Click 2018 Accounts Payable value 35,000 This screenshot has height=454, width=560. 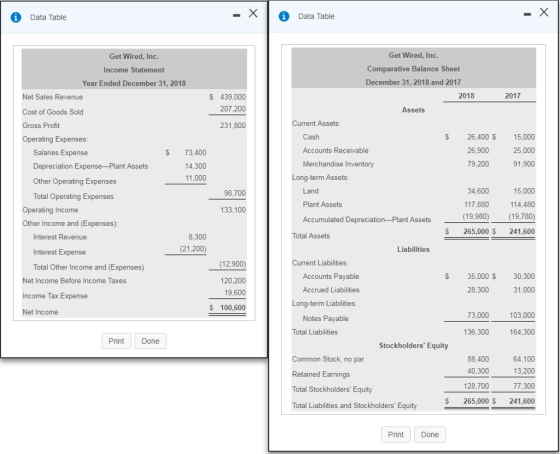[x=478, y=276]
